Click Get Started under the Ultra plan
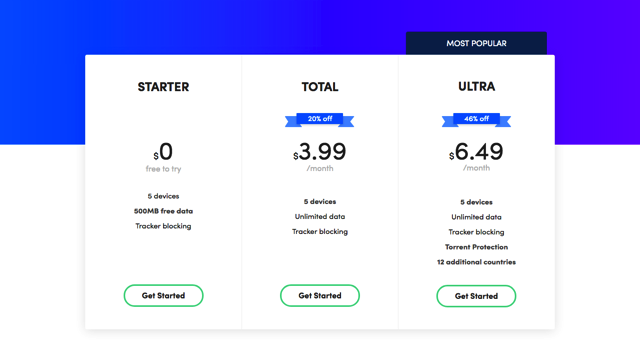This screenshot has width=640, height=360. [x=476, y=296]
